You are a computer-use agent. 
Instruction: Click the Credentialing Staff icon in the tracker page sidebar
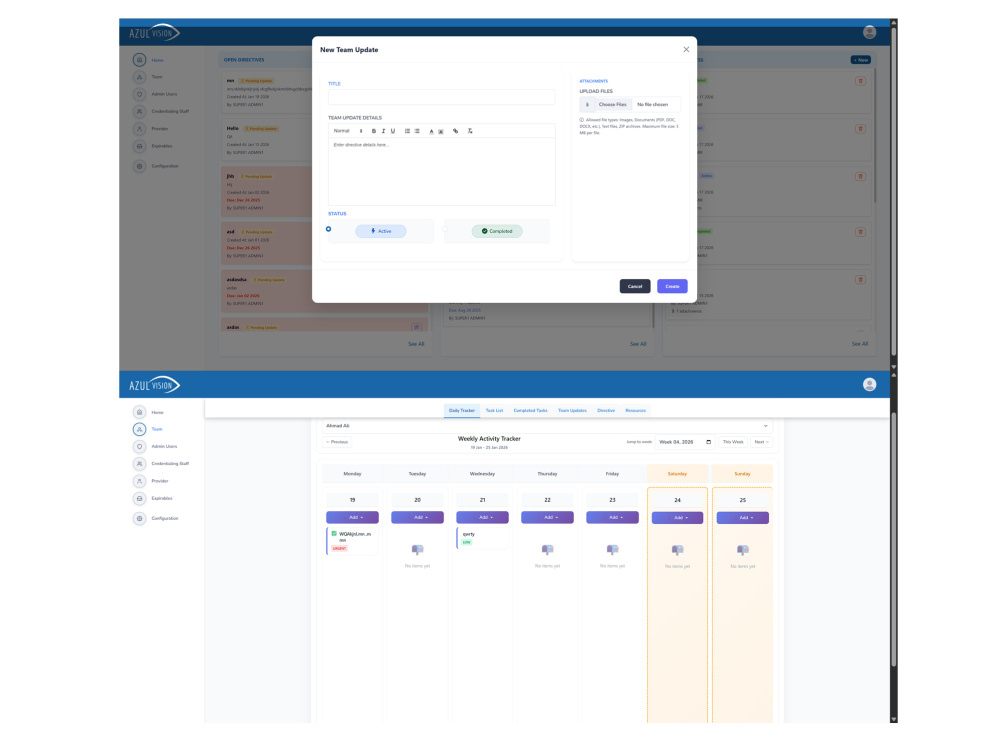pyautogui.click(x=140, y=464)
